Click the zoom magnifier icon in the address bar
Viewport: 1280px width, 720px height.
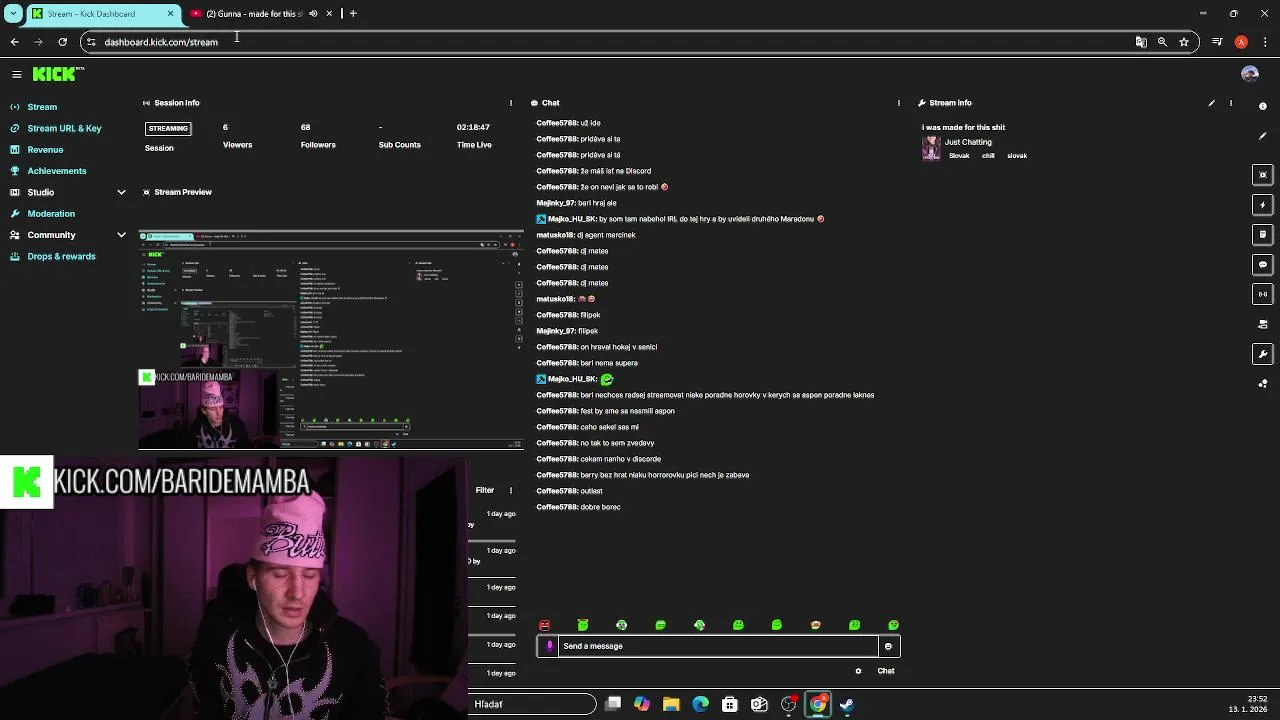coord(1162,42)
